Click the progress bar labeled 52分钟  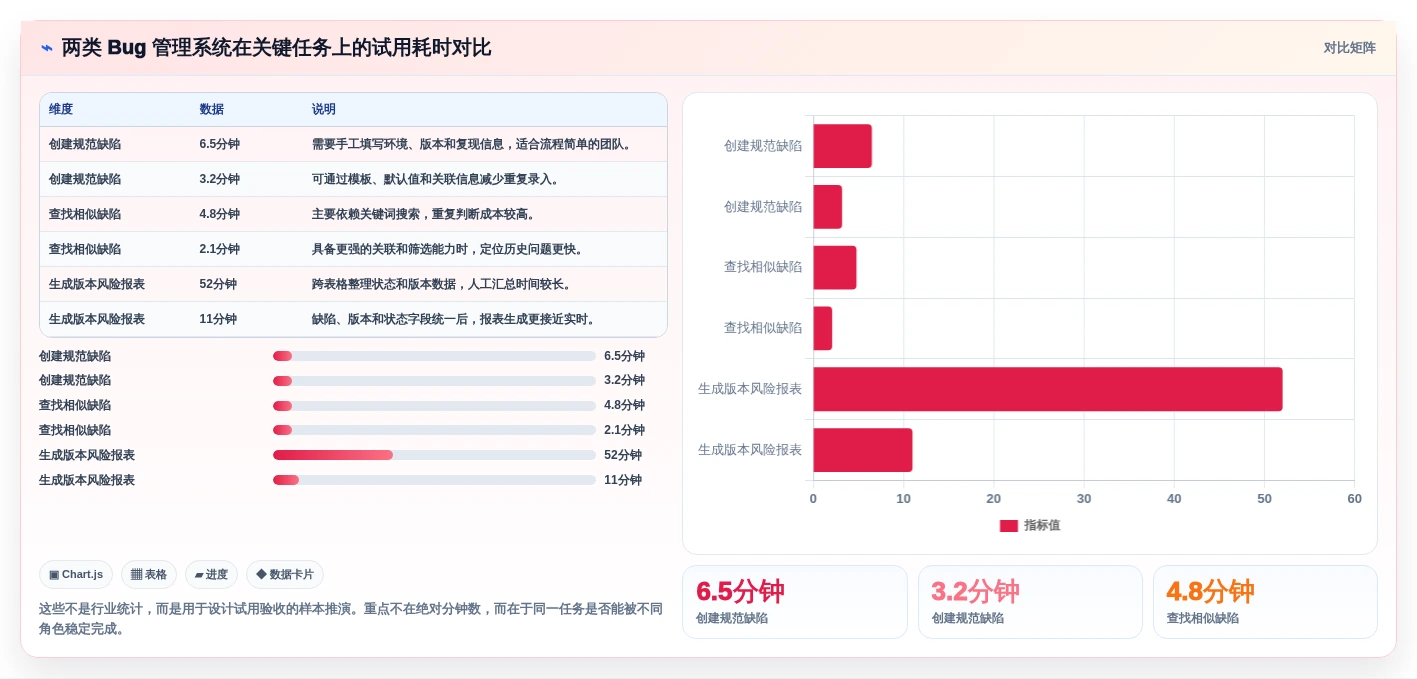click(x=434, y=455)
